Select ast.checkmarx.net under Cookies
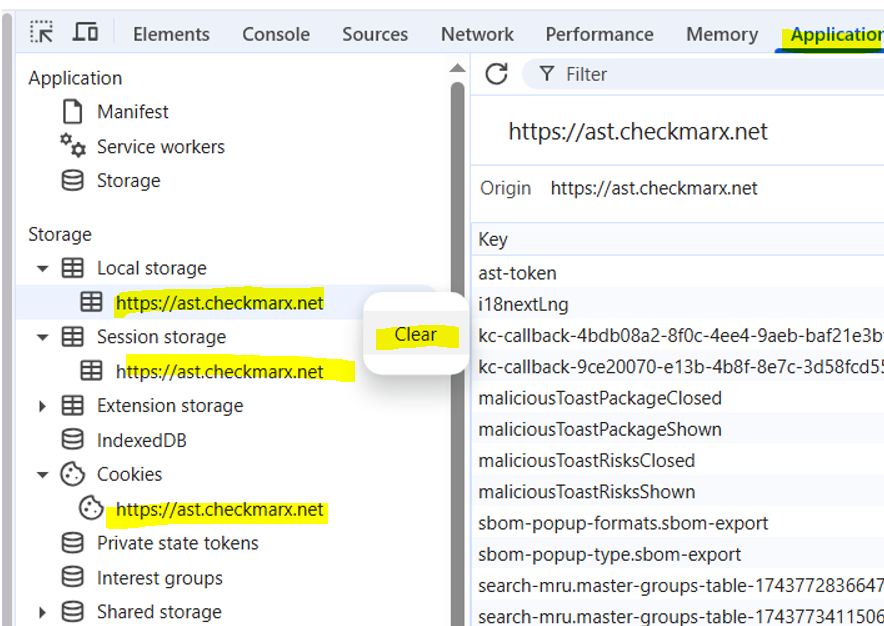884x626 pixels. pos(219,509)
